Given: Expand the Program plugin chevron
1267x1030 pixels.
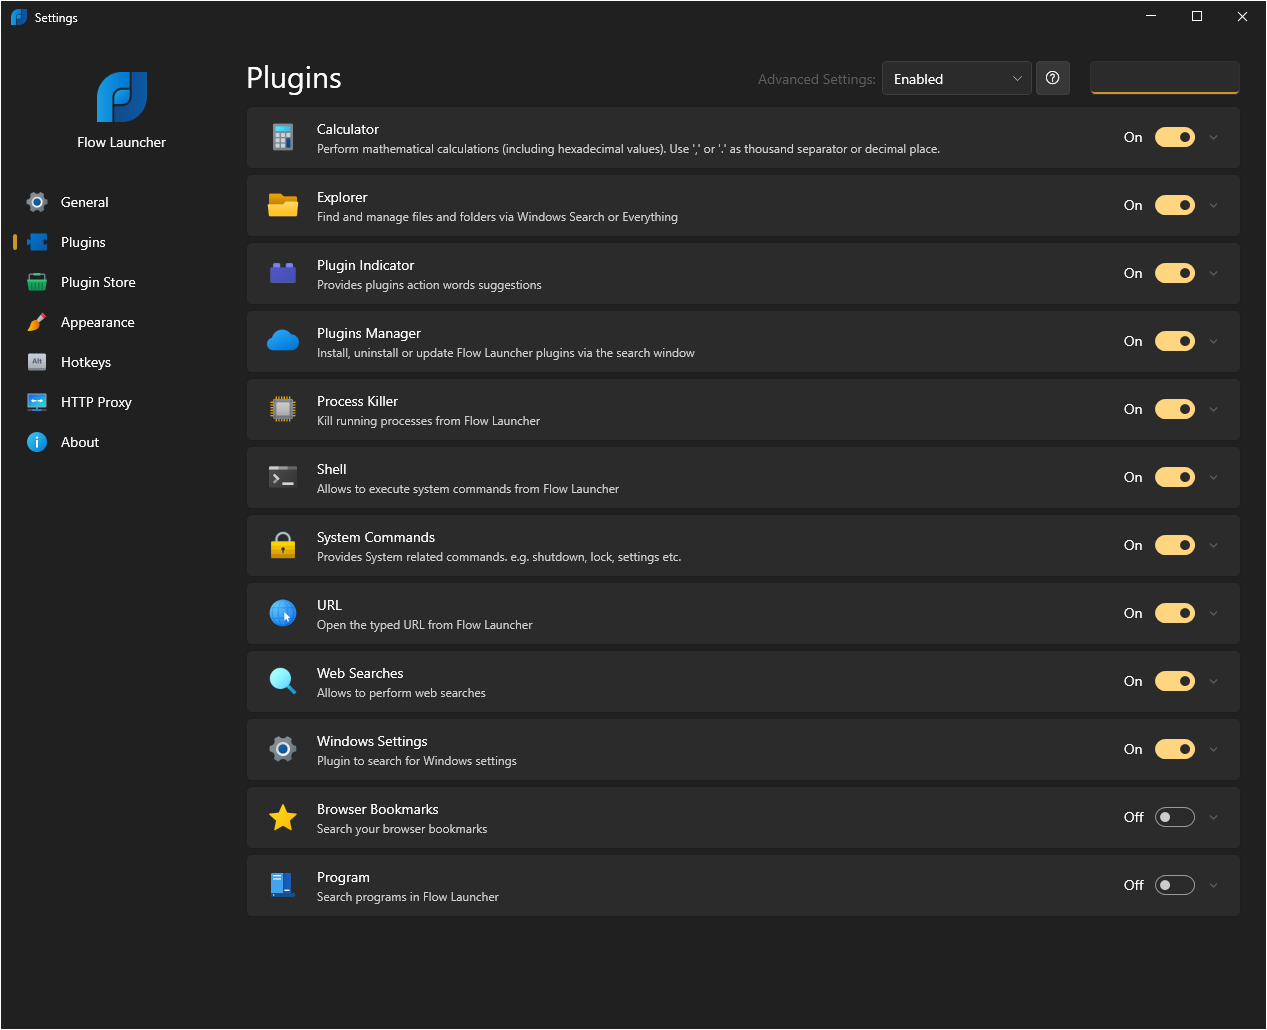Looking at the screenshot, I should [1214, 885].
